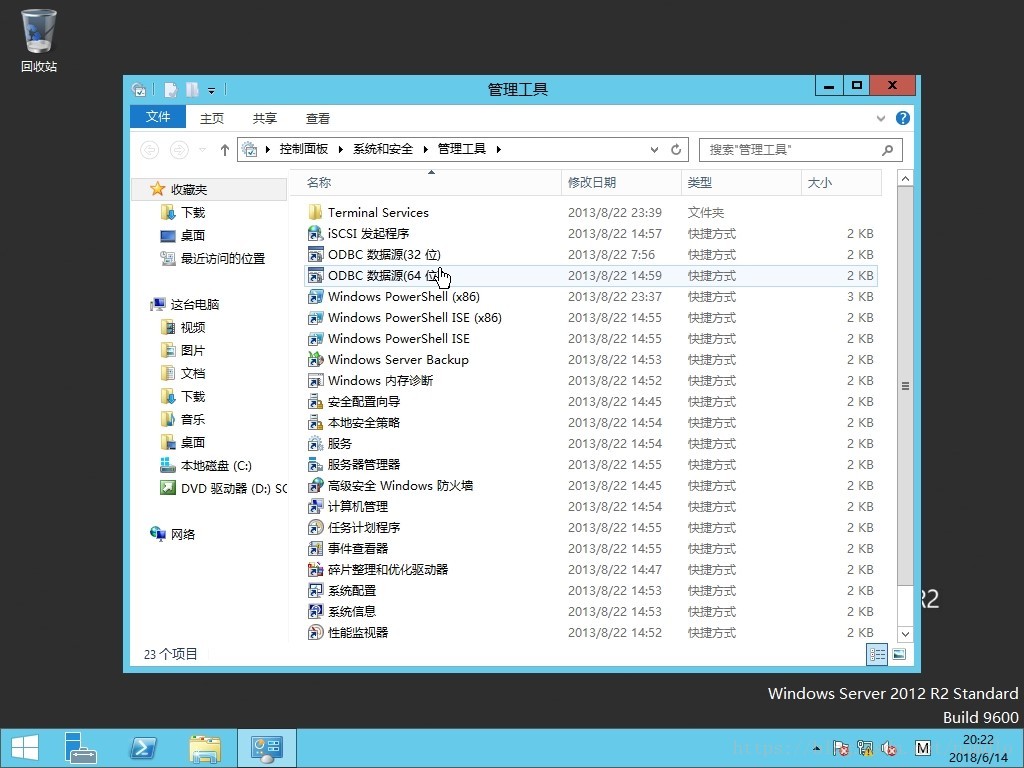Expand the breadcrumb arrow after 系统和安全
The height and width of the screenshot is (768, 1024).
[x=426, y=150]
